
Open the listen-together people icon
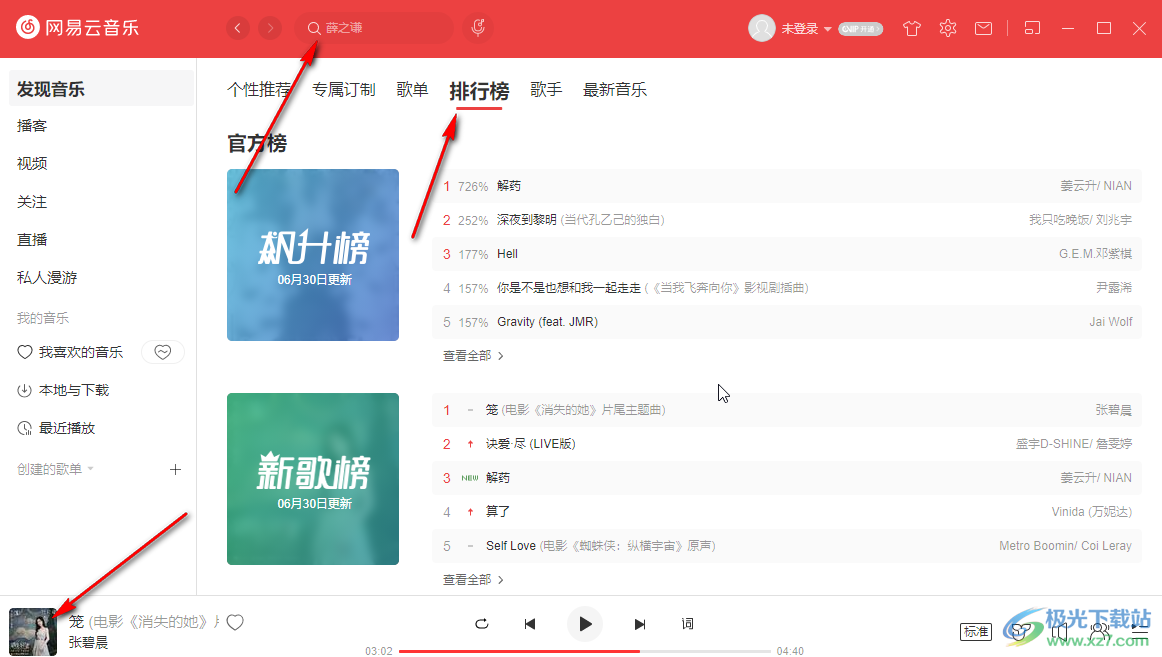coord(1100,632)
